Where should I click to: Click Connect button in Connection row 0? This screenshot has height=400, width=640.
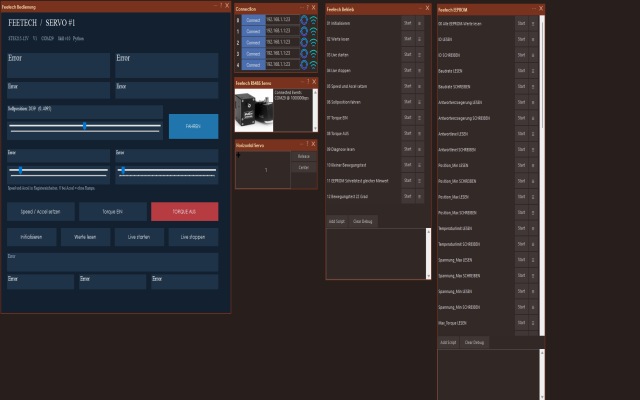(253, 20)
